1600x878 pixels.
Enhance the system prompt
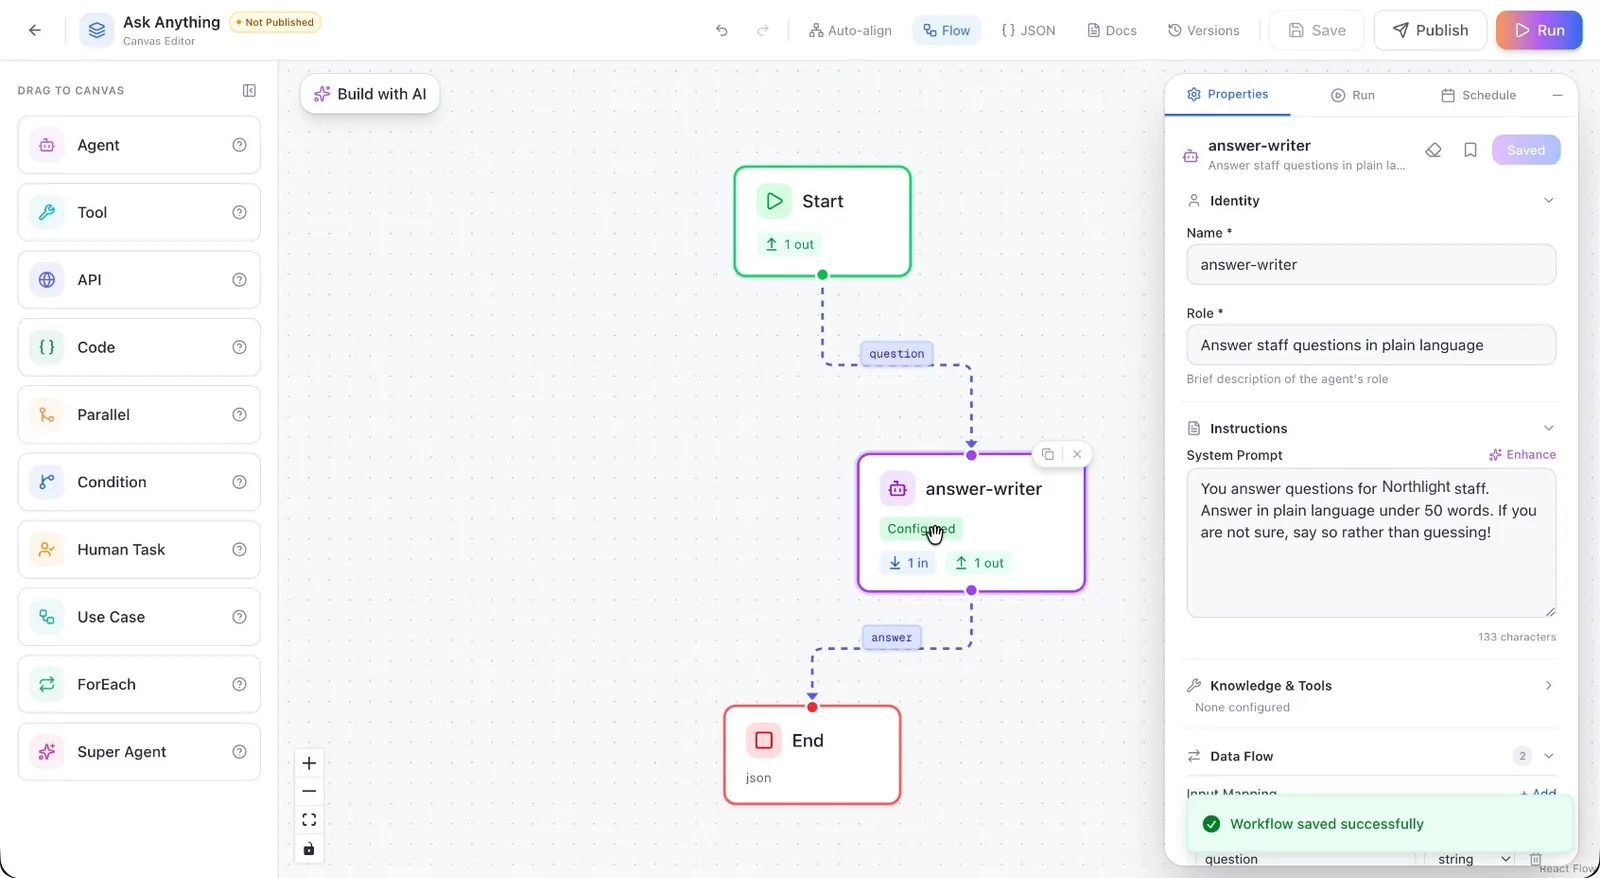[x=1522, y=454]
